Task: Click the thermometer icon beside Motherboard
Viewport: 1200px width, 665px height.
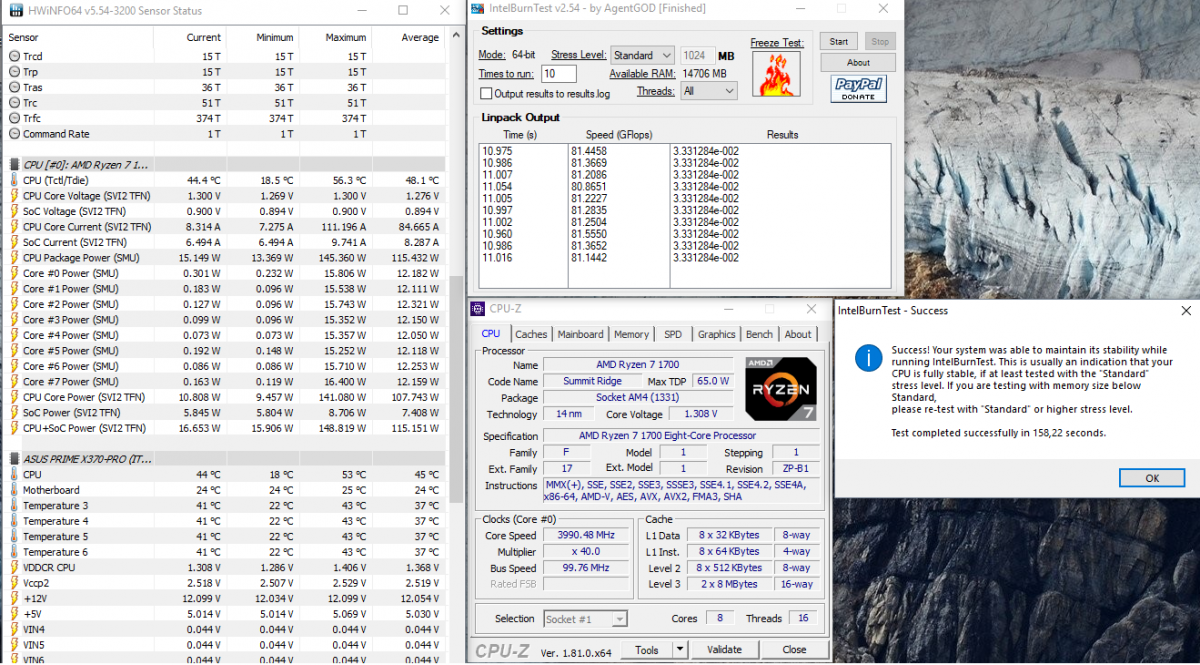Action: coord(14,490)
